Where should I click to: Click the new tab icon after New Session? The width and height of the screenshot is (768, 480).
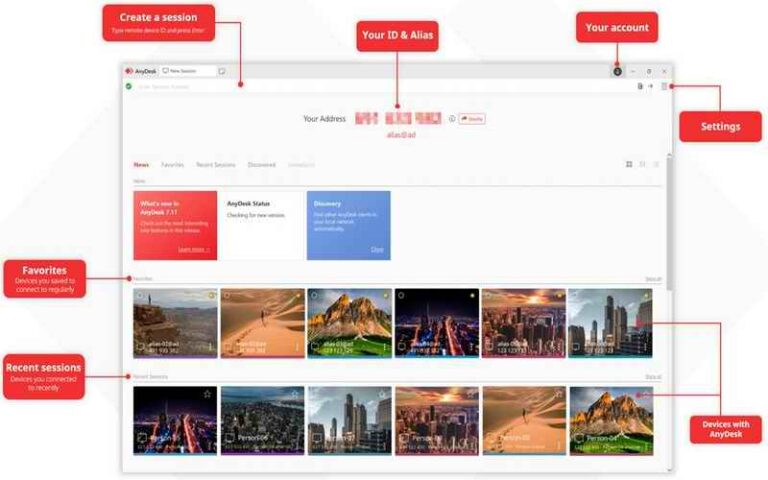coord(222,71)
